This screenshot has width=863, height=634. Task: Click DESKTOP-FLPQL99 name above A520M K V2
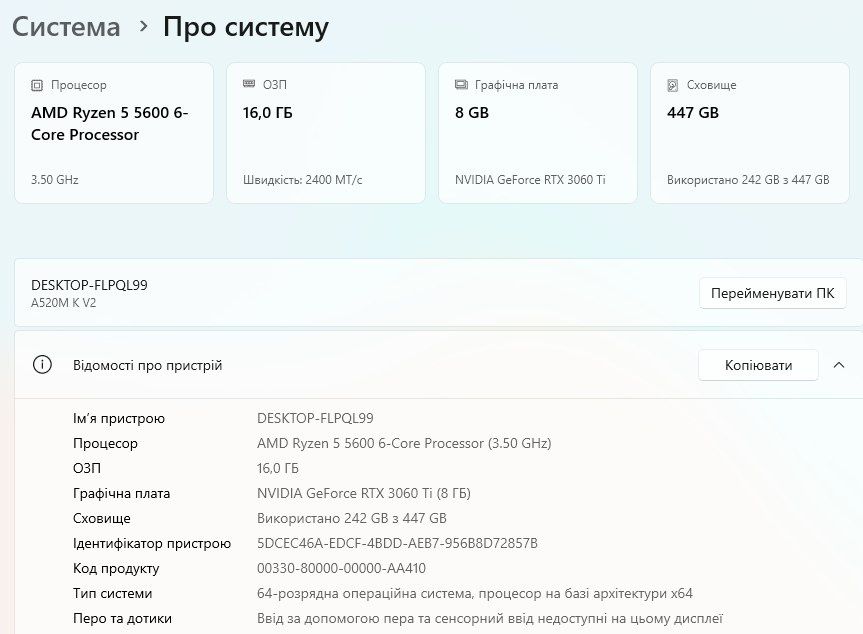tap(89, 285)
